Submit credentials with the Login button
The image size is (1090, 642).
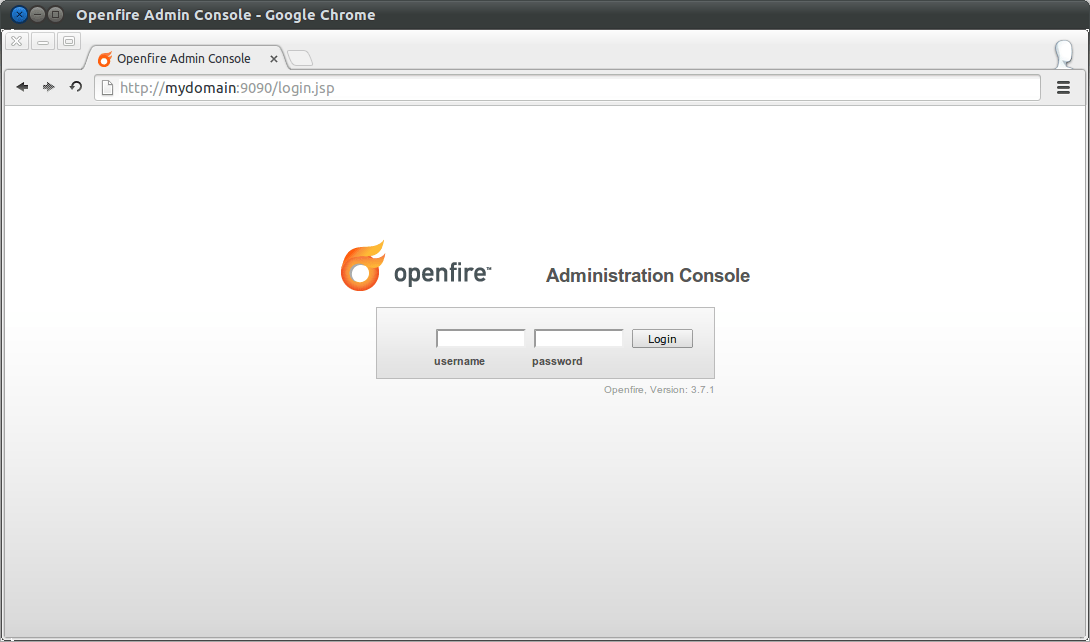662,338
